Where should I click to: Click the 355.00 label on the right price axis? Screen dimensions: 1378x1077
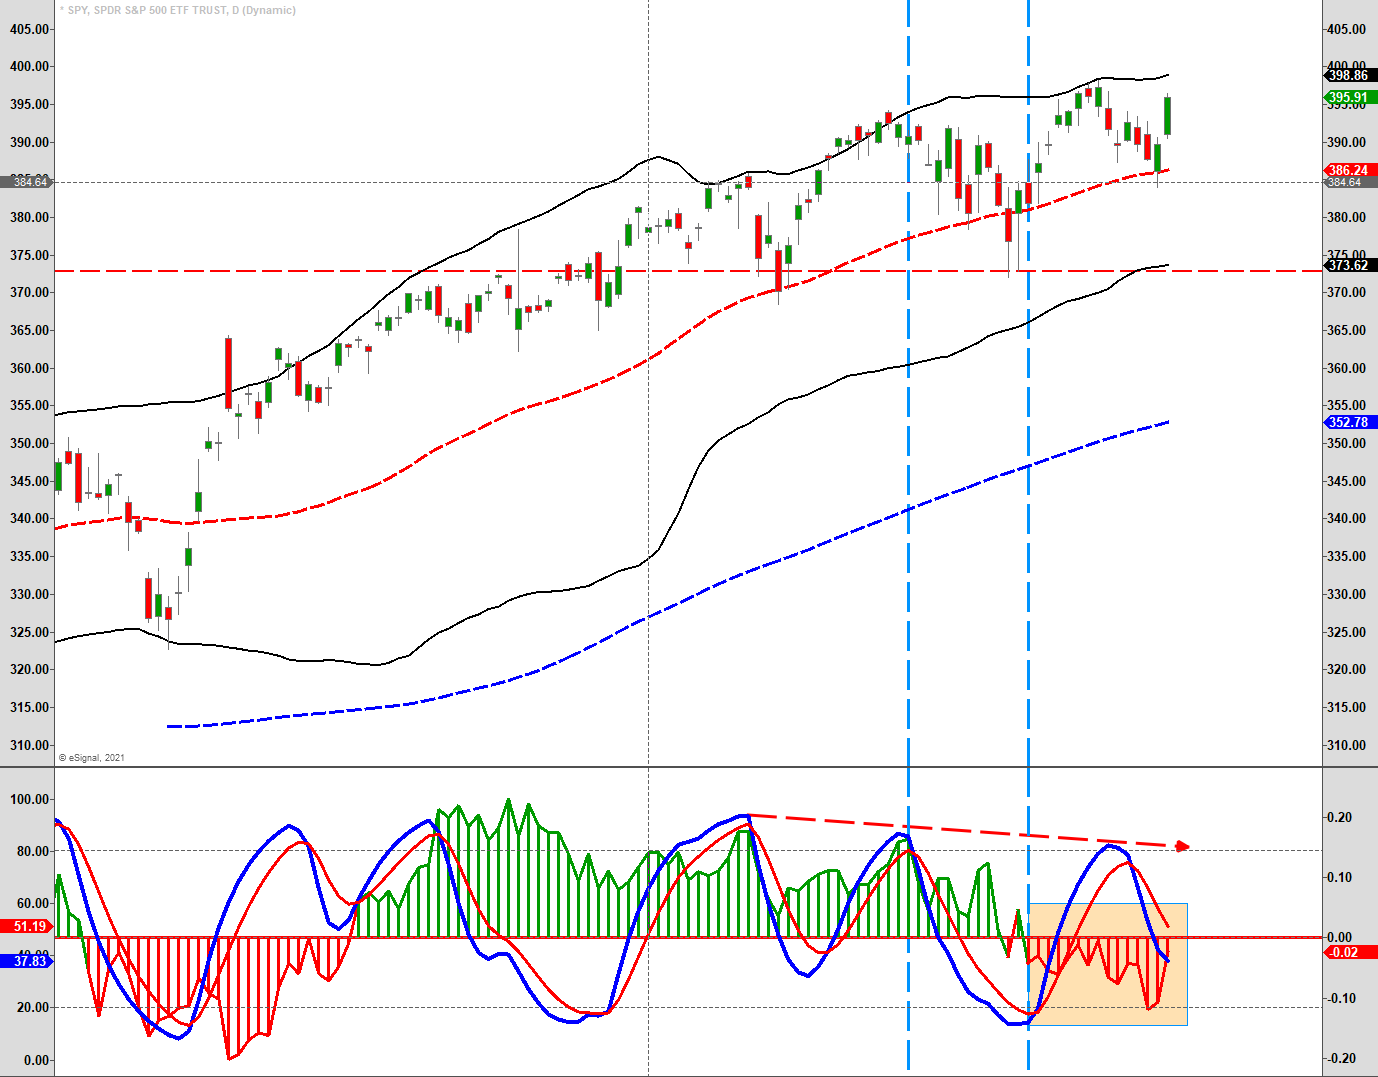point(1346,405)
